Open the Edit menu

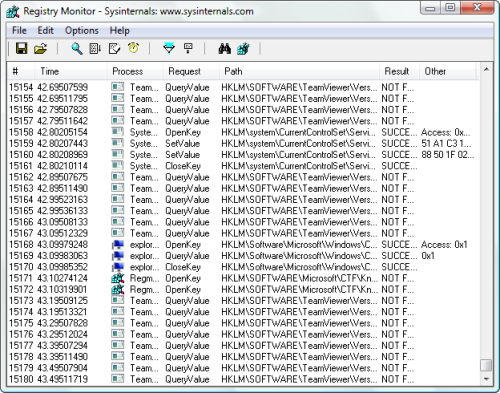click(x=45, y=31)
